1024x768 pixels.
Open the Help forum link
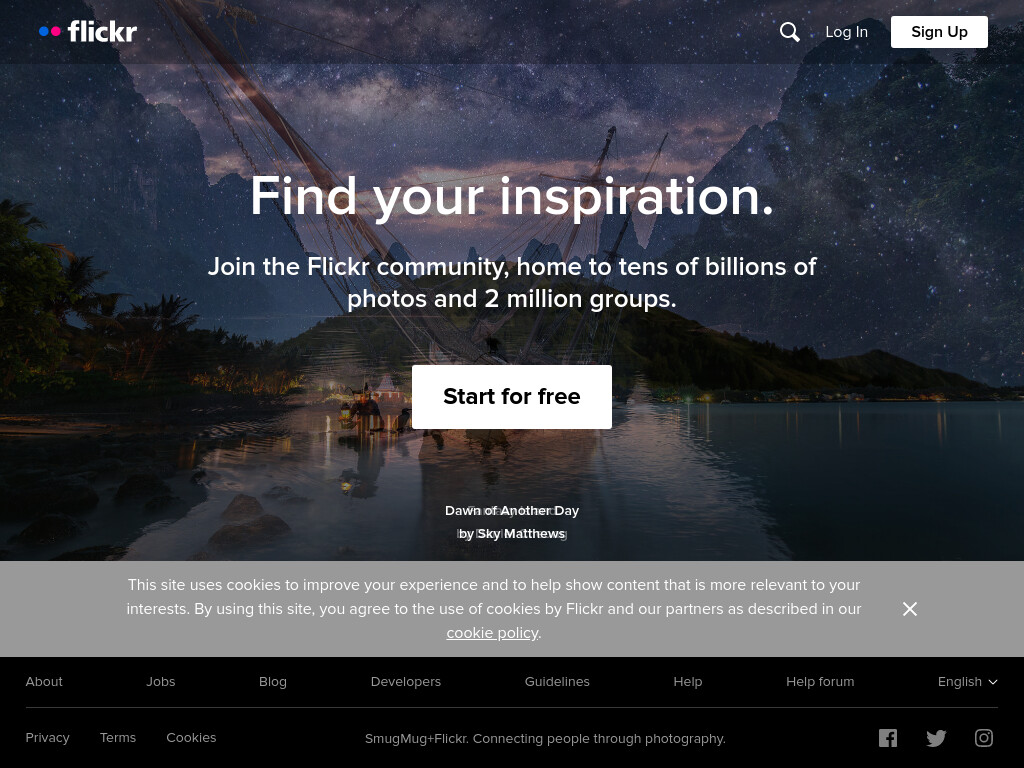pyautogui.click(x=820, y=681)
